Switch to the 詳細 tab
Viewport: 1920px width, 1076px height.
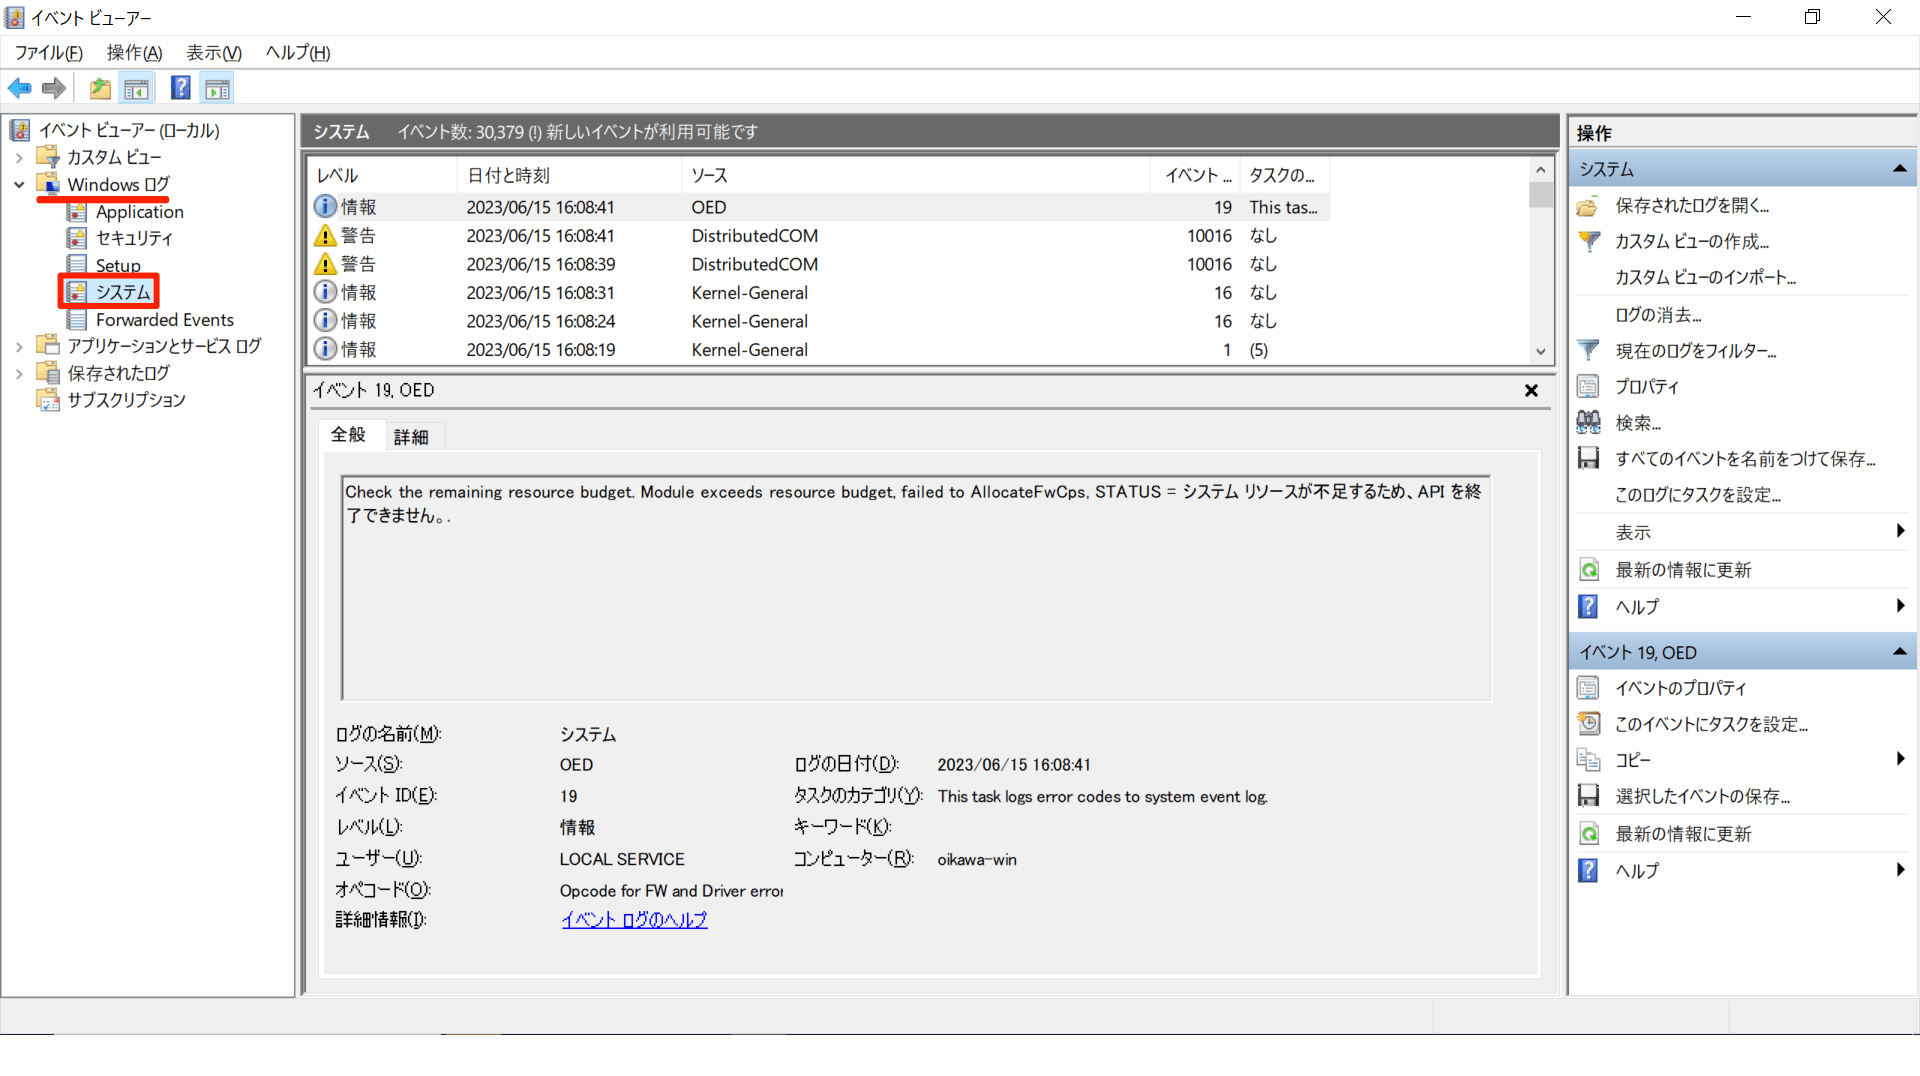tap(411, 437)
